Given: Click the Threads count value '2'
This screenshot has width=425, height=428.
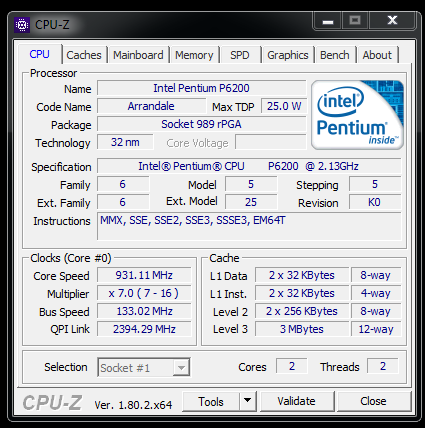Looking at the screenshot, I should click(383, 366).
